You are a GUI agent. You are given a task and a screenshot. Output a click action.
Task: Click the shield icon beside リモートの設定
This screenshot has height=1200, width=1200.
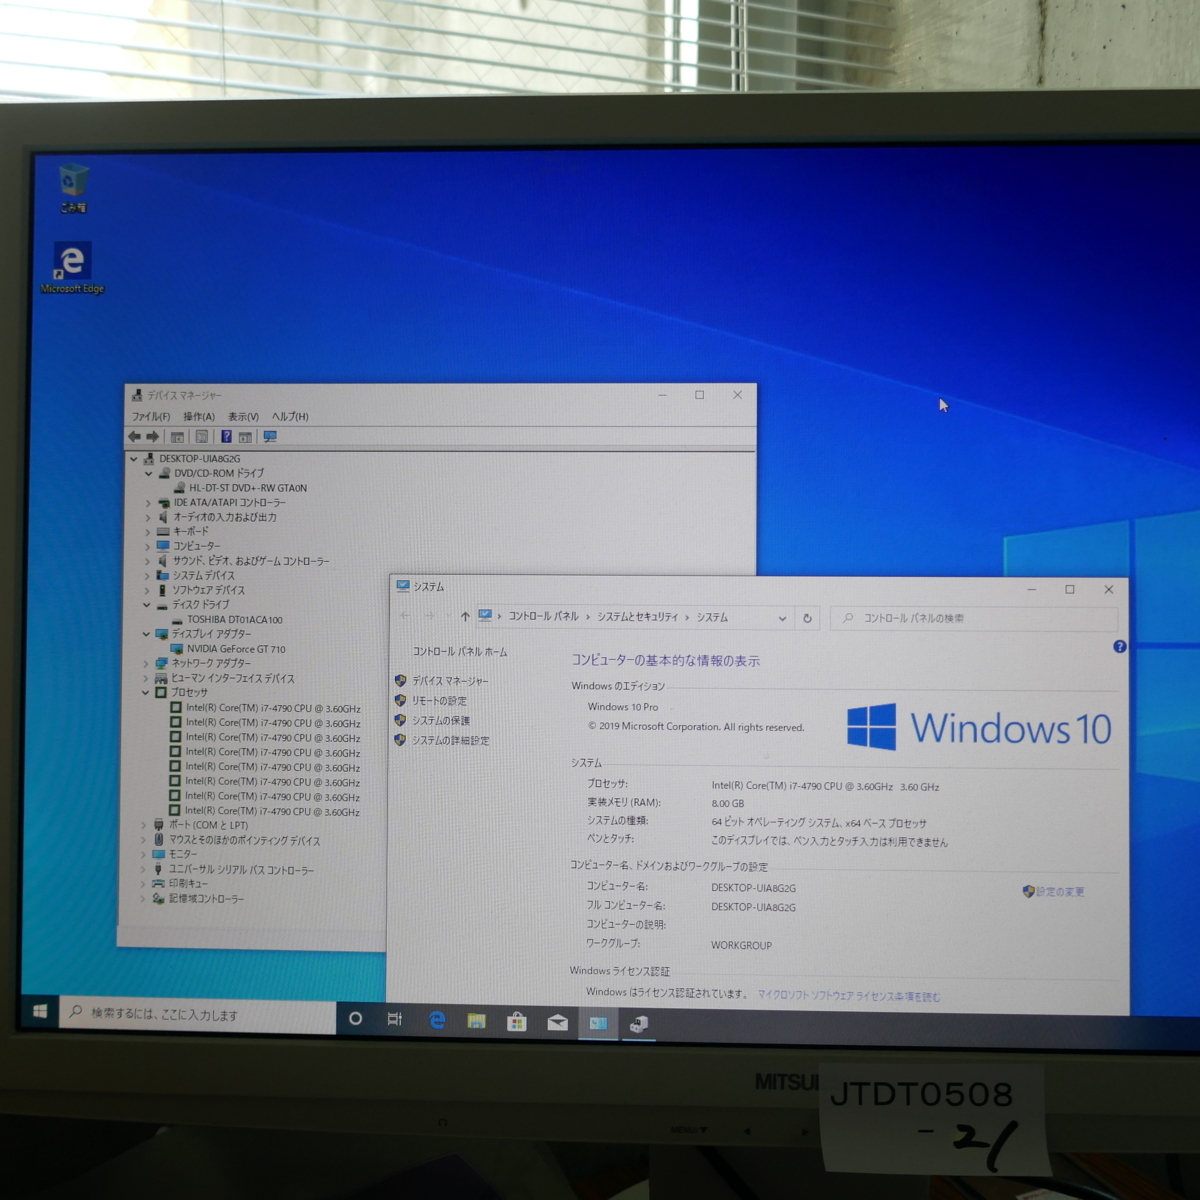[400, 701]
